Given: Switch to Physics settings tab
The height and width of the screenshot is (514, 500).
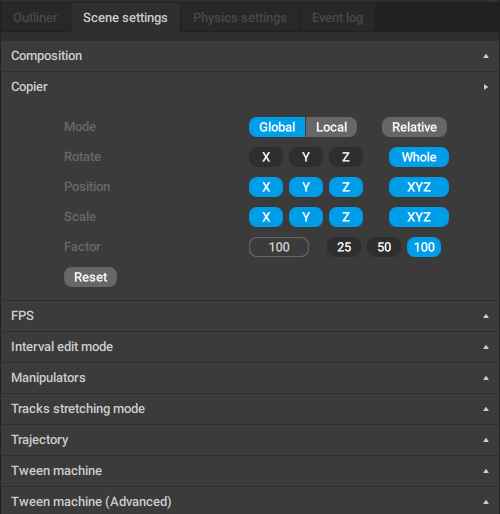Looking at the screenshot, I should (240, 18).
